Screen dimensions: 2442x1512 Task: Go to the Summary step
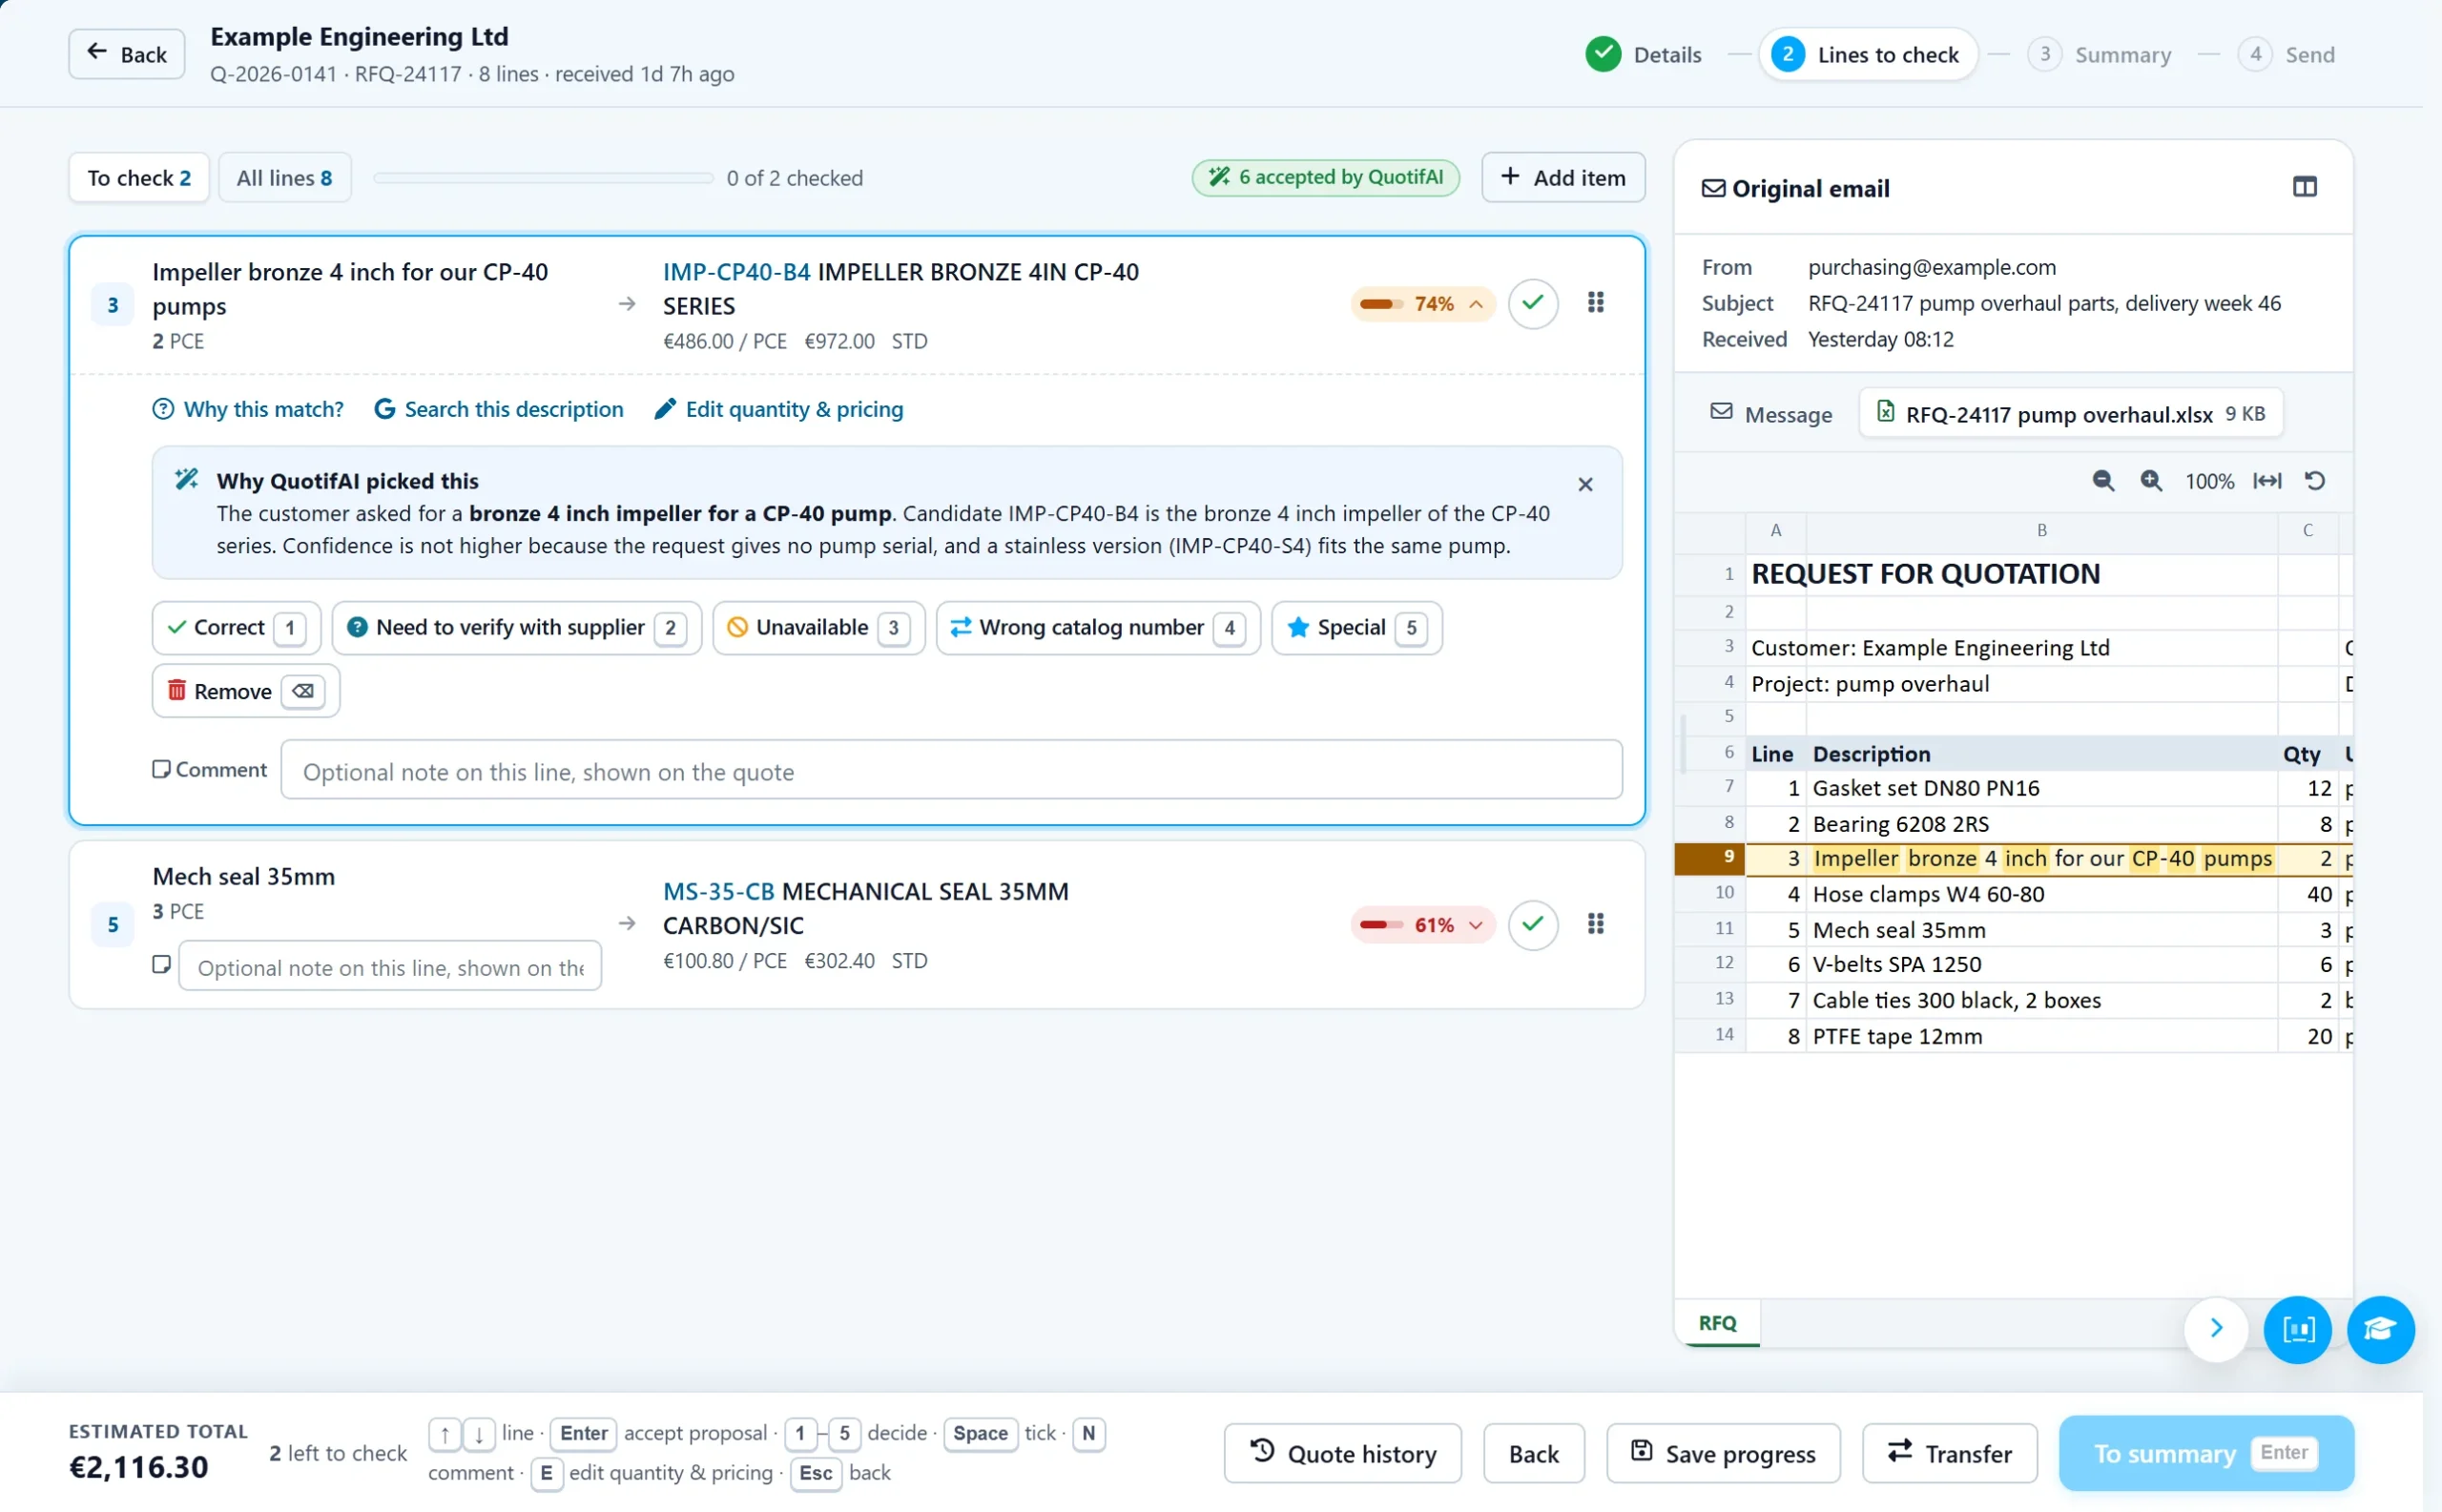click(x=2099, y=55)
